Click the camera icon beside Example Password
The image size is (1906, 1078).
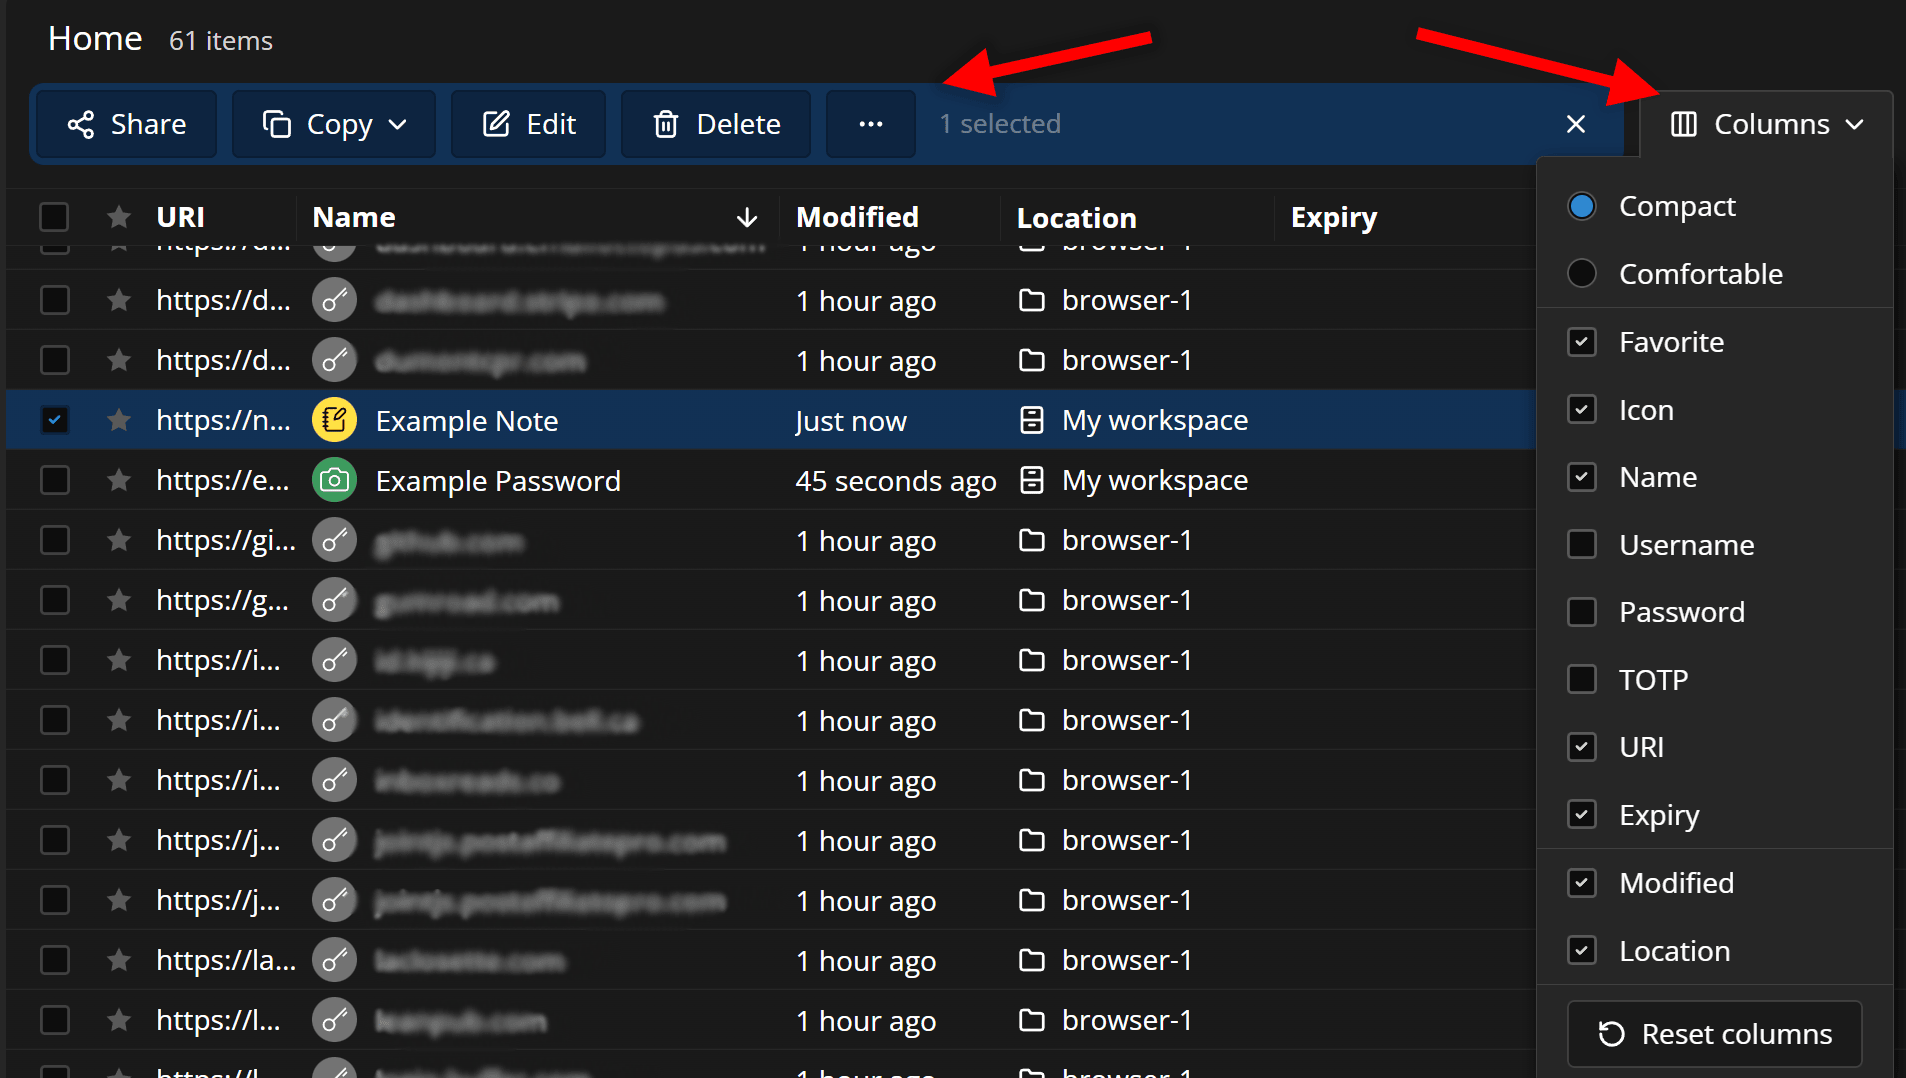coord(334,480)
